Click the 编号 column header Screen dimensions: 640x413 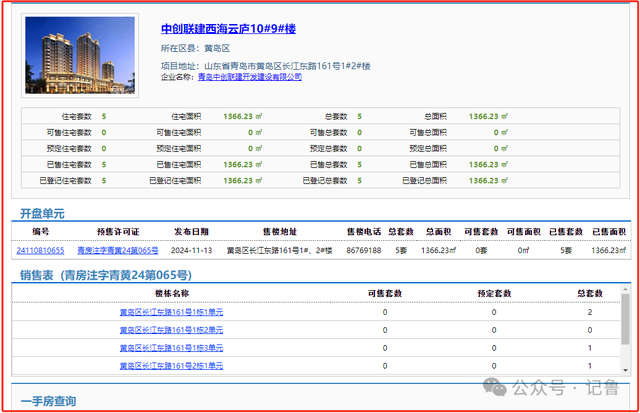(x=40, y=232)
